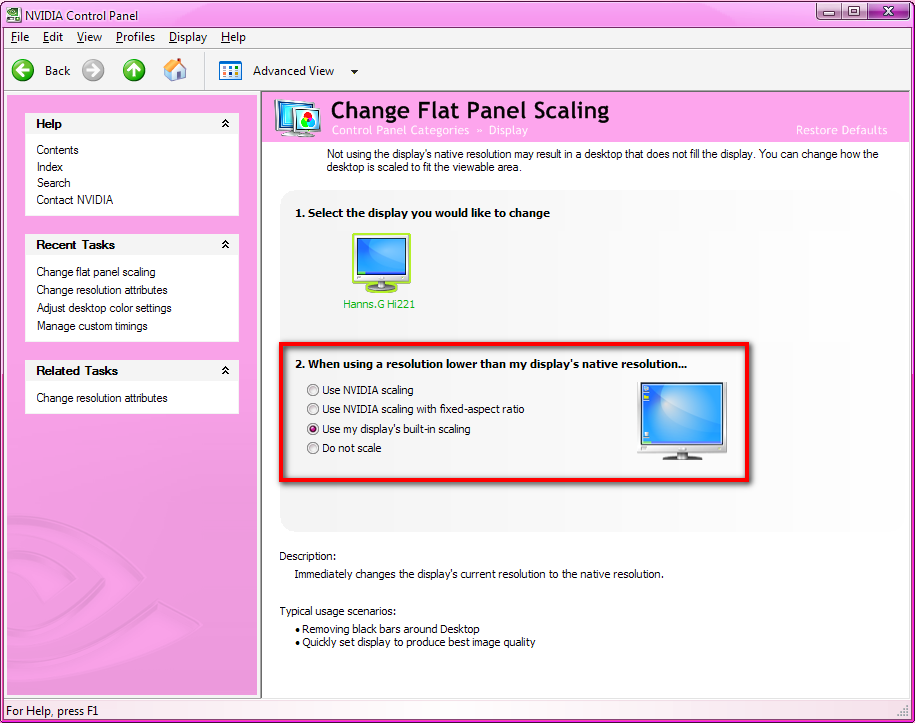Click the For Help, press F1 status text
915x723 pixels.
(52, 711)
